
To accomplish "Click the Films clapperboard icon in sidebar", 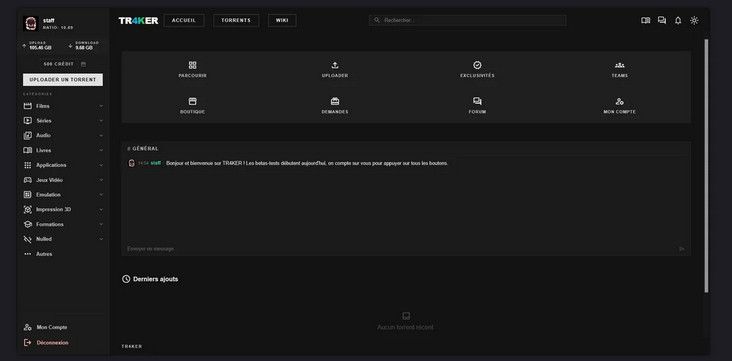I will (28, 106).
